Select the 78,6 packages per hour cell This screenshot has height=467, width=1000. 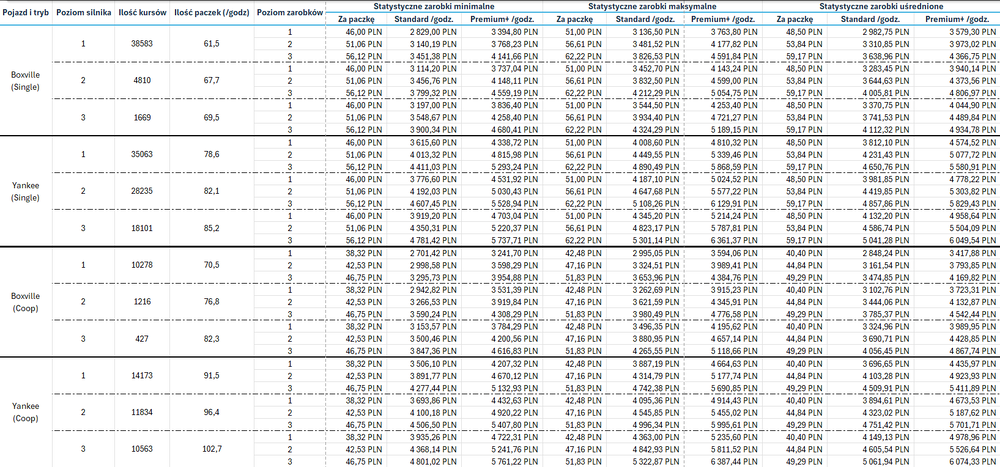tap(211, 154)
